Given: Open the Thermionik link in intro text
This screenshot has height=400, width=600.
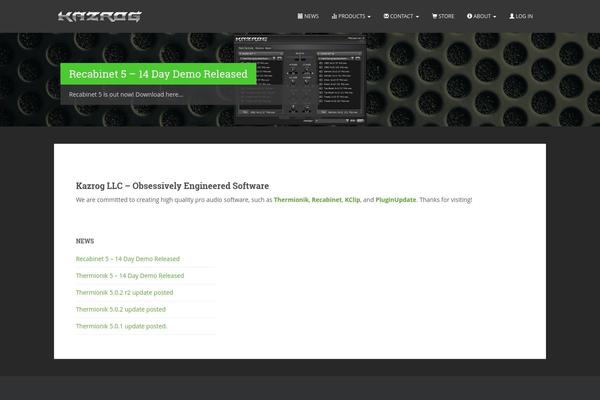Looking at the screenshot, I should tap(291, 200).
